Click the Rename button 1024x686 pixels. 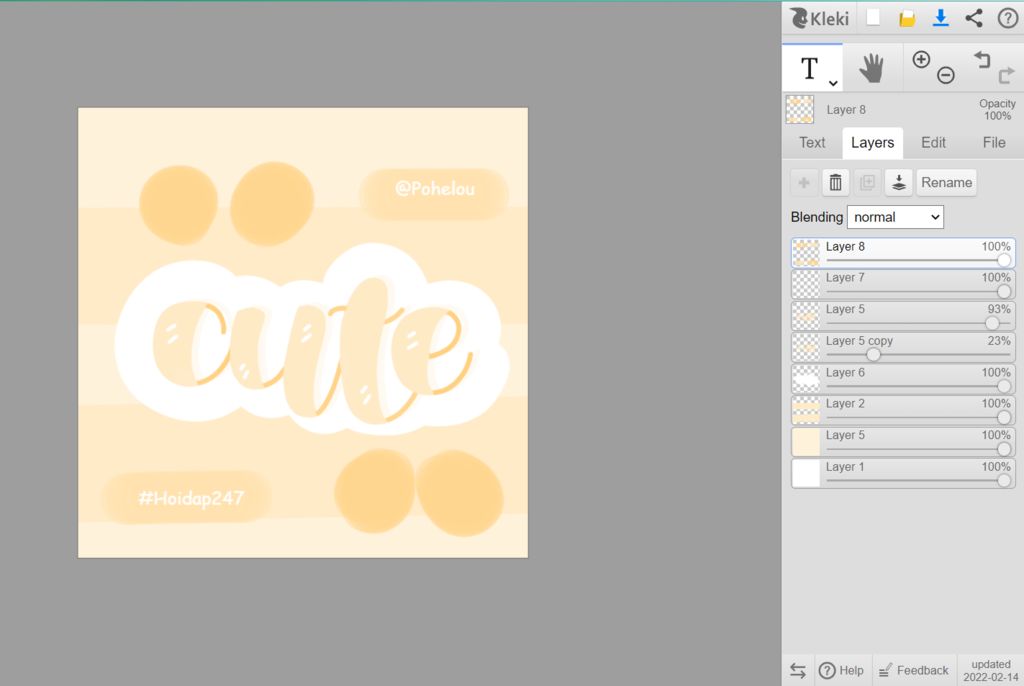[x=946, y=182]
